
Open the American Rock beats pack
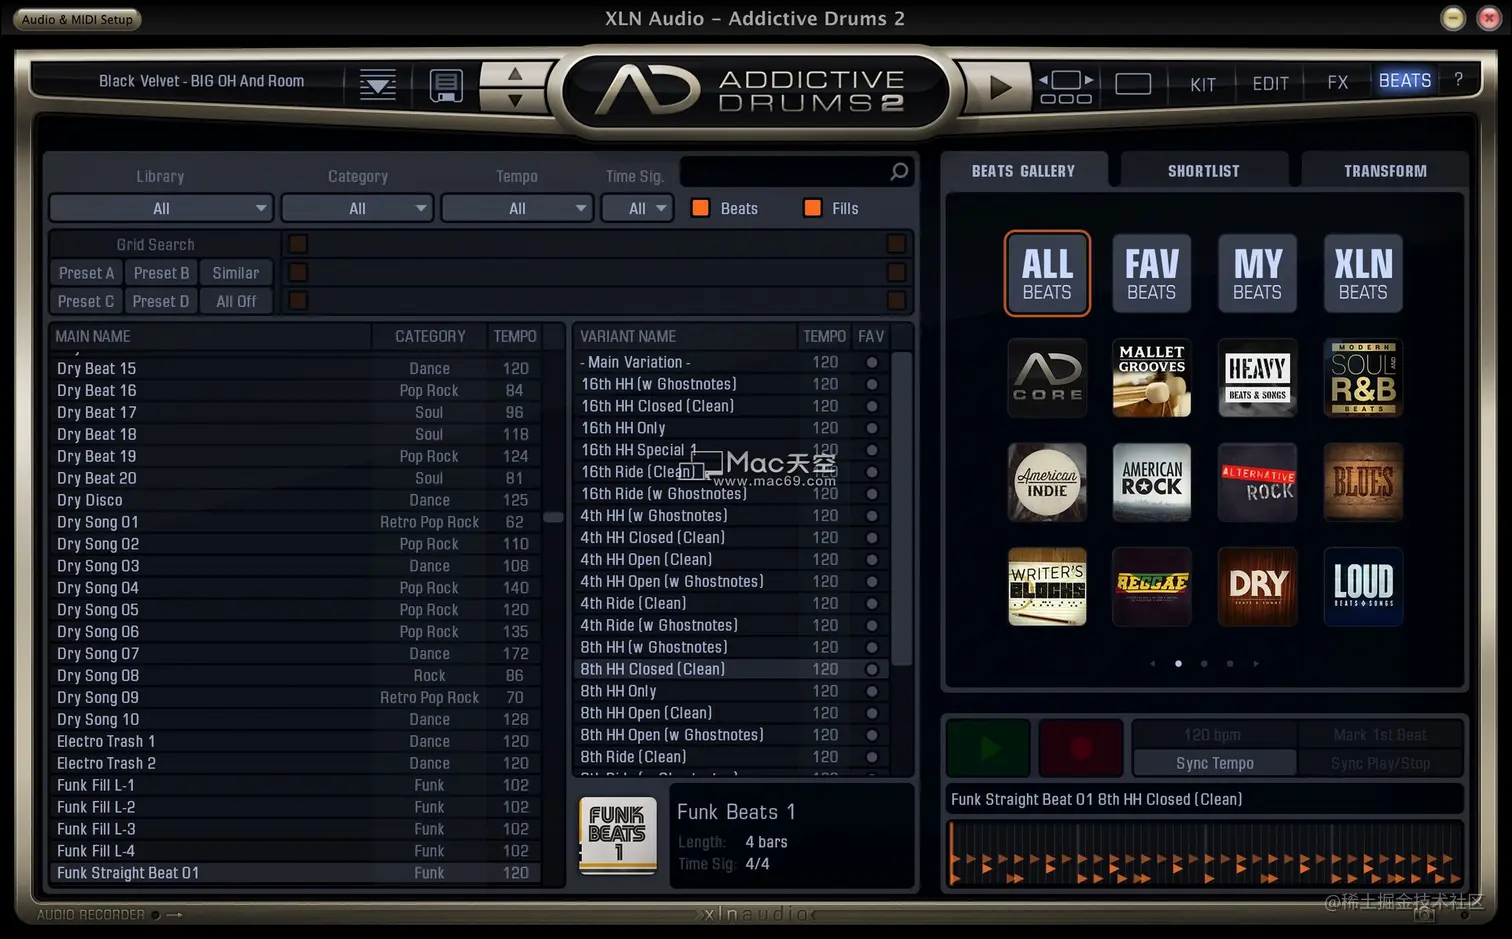point(1152,482)
